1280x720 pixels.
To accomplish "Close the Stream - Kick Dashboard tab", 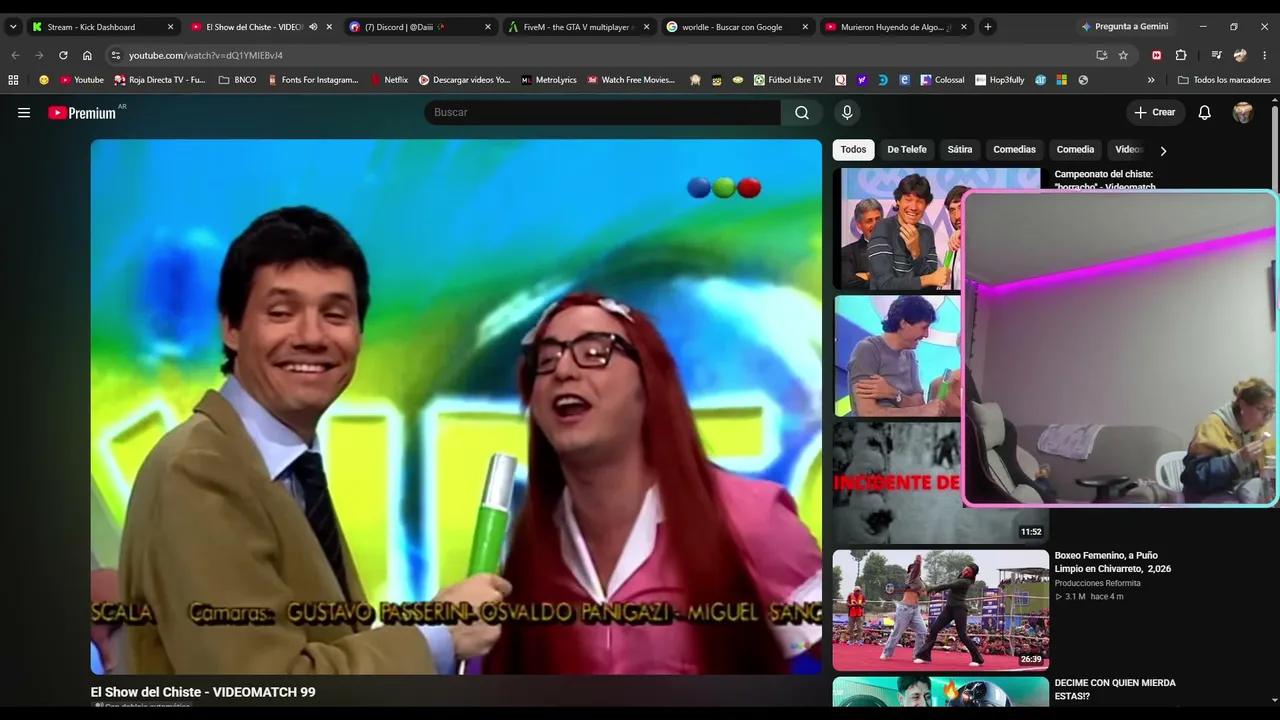I will pos(171,27).
